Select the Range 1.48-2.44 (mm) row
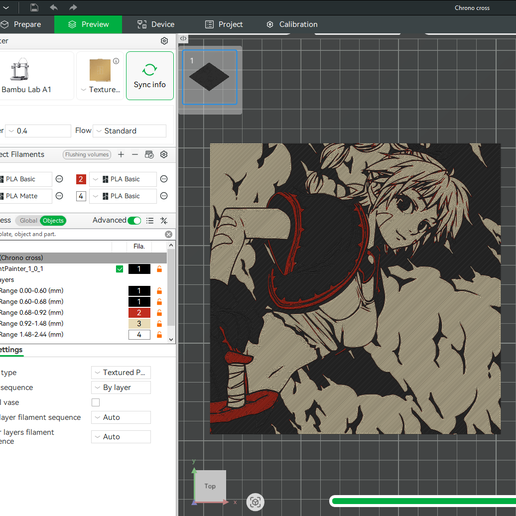Screen dimensions: 516x516 83,335
